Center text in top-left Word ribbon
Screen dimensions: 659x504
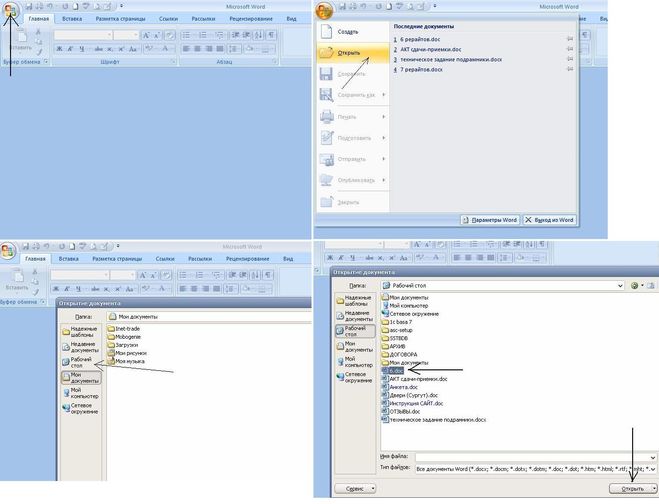[x=197, y=49]
